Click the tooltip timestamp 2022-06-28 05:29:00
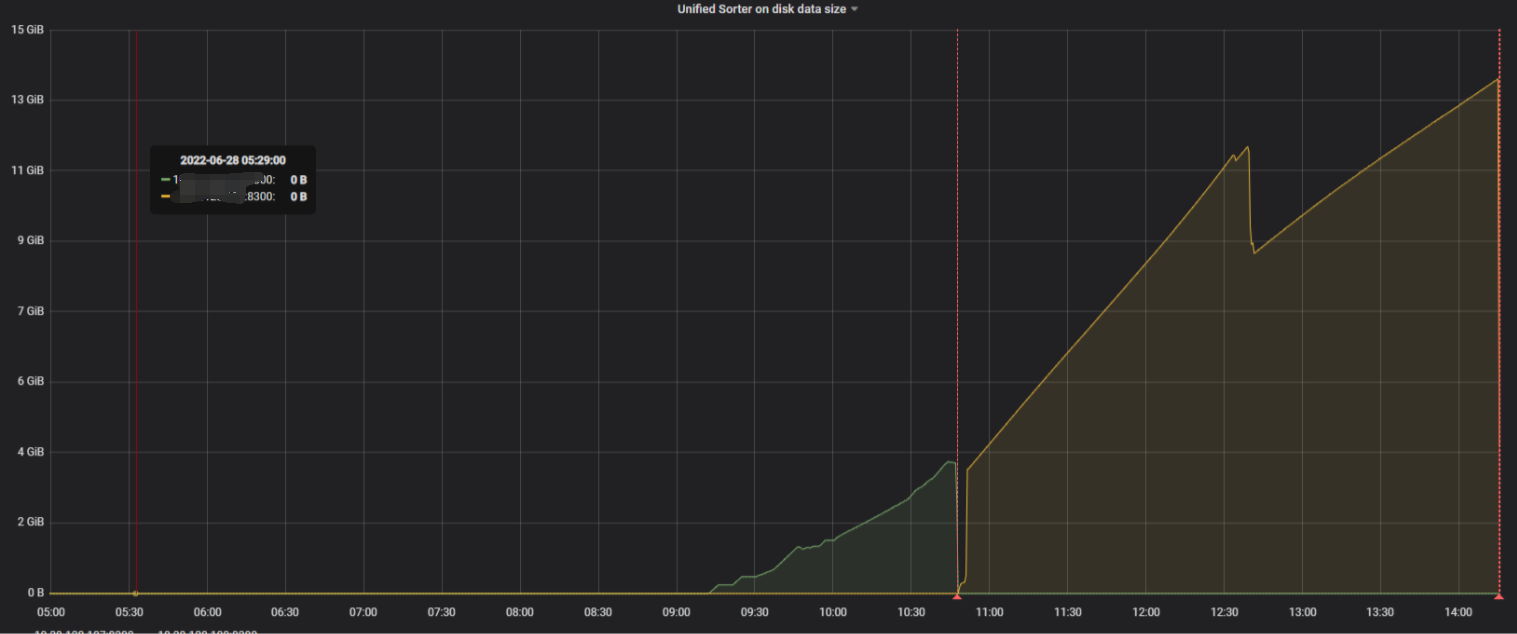This screenshot has height=634, width=1517. 232,160
